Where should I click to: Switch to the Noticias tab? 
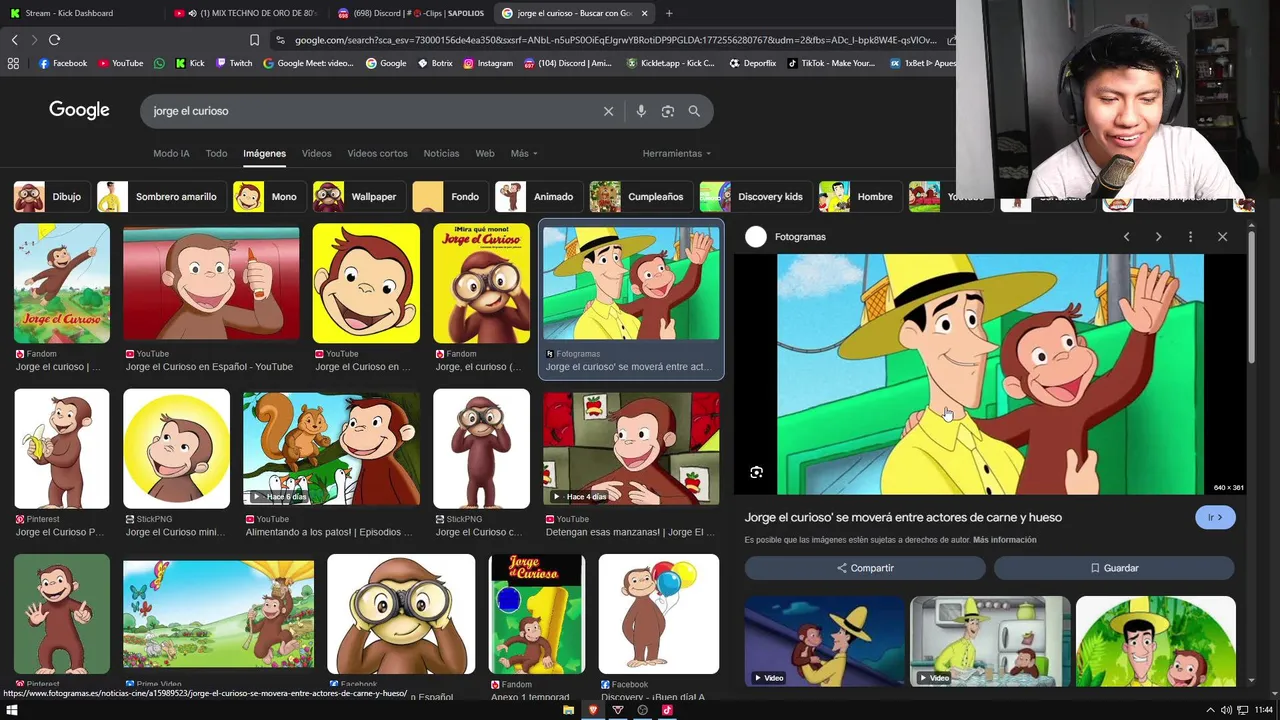(x=441, y=153)
